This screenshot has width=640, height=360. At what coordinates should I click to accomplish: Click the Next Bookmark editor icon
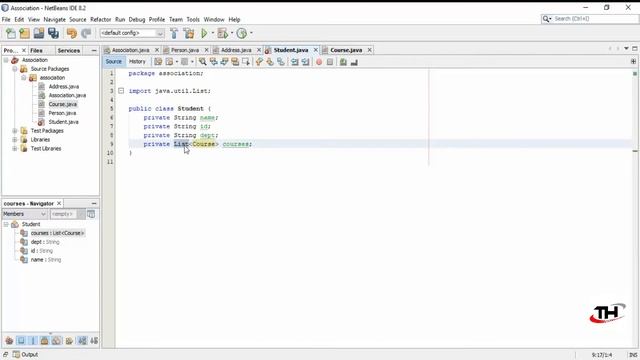(x=270, y=62)
